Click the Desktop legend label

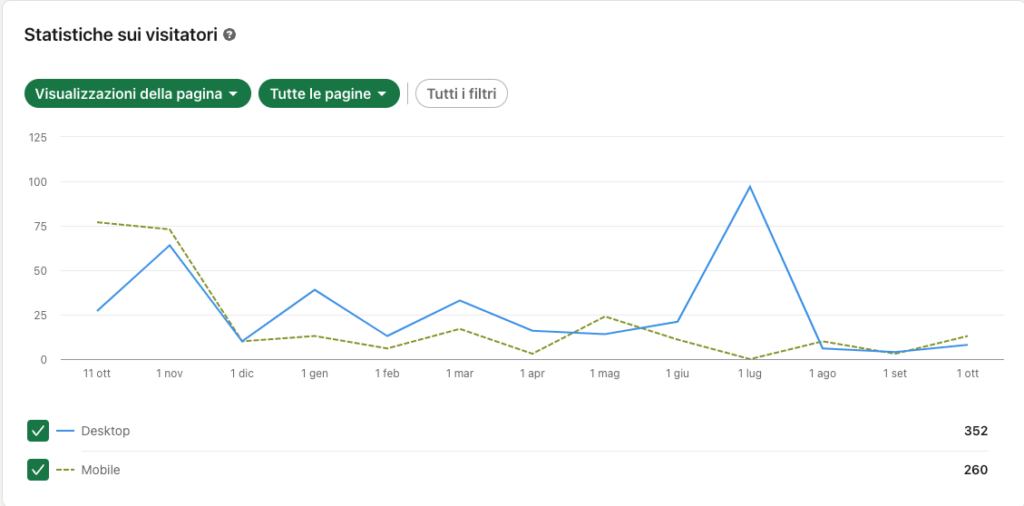click(105, 431)
